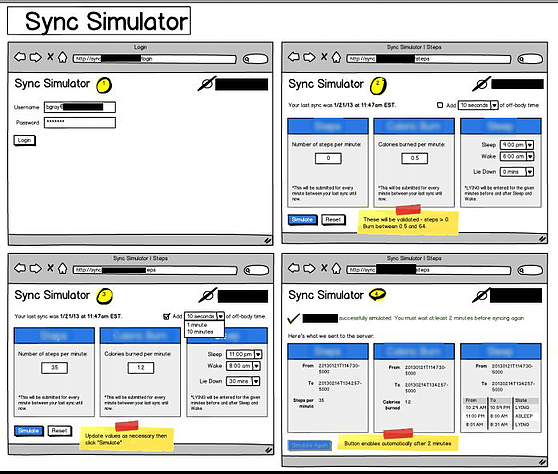Image resolution: width=558 pixels, height=474 pixels.
Task: Open Sleep dropdown showing 9:00 pm
Action: (x=517, y=145)
